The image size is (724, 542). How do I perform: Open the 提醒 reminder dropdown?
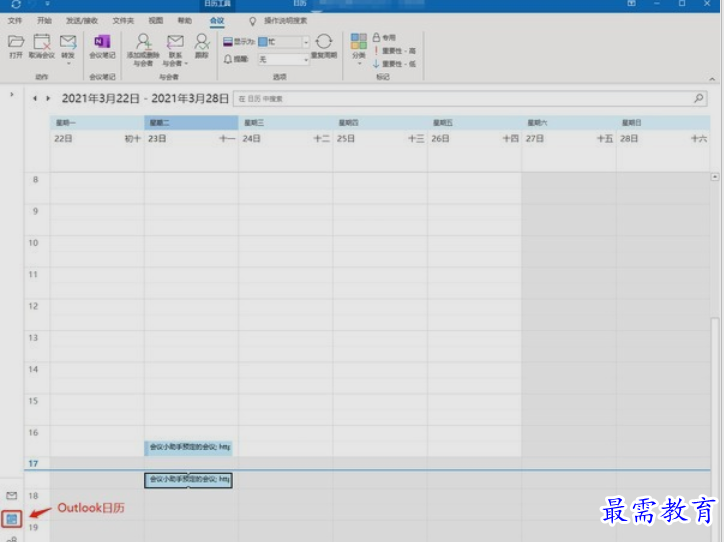coord(305,59)
